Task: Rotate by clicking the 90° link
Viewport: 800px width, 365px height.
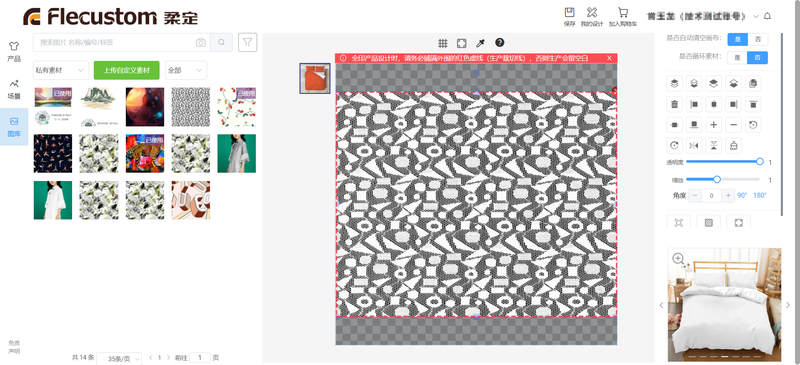Action: tap(742, 196)
